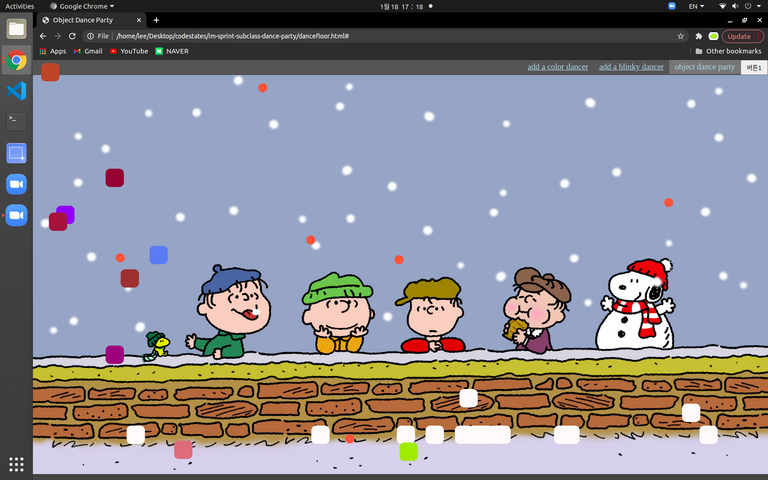768x480 pixels.
Task: Click the Zoom indicator in top bar
Action: [x=672, y=6]
